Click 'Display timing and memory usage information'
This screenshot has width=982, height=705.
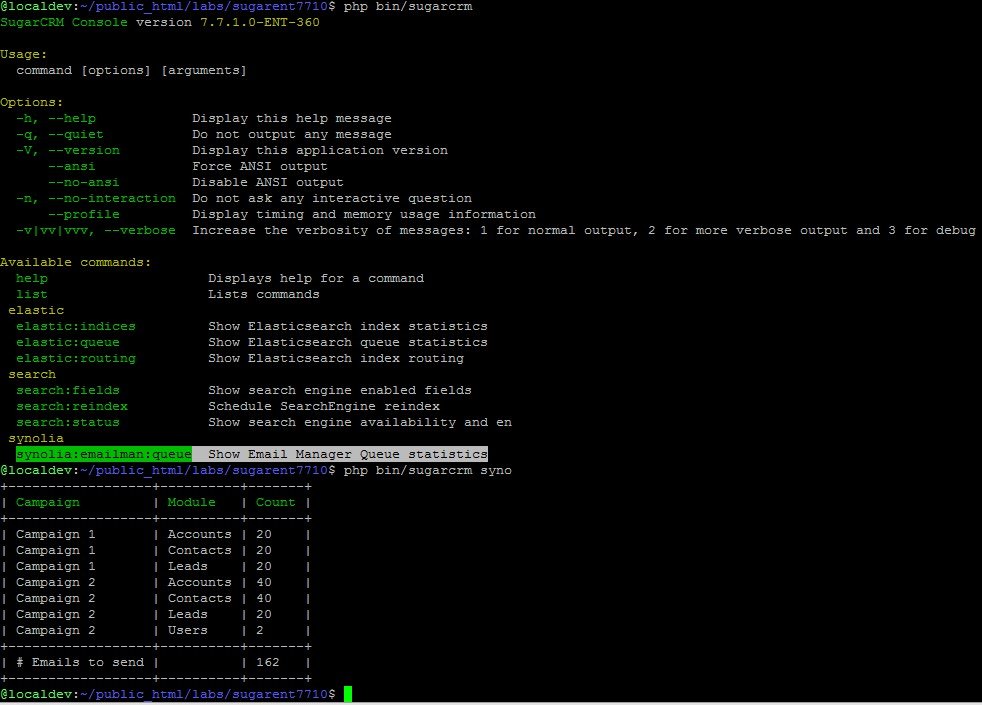point(364,214)
